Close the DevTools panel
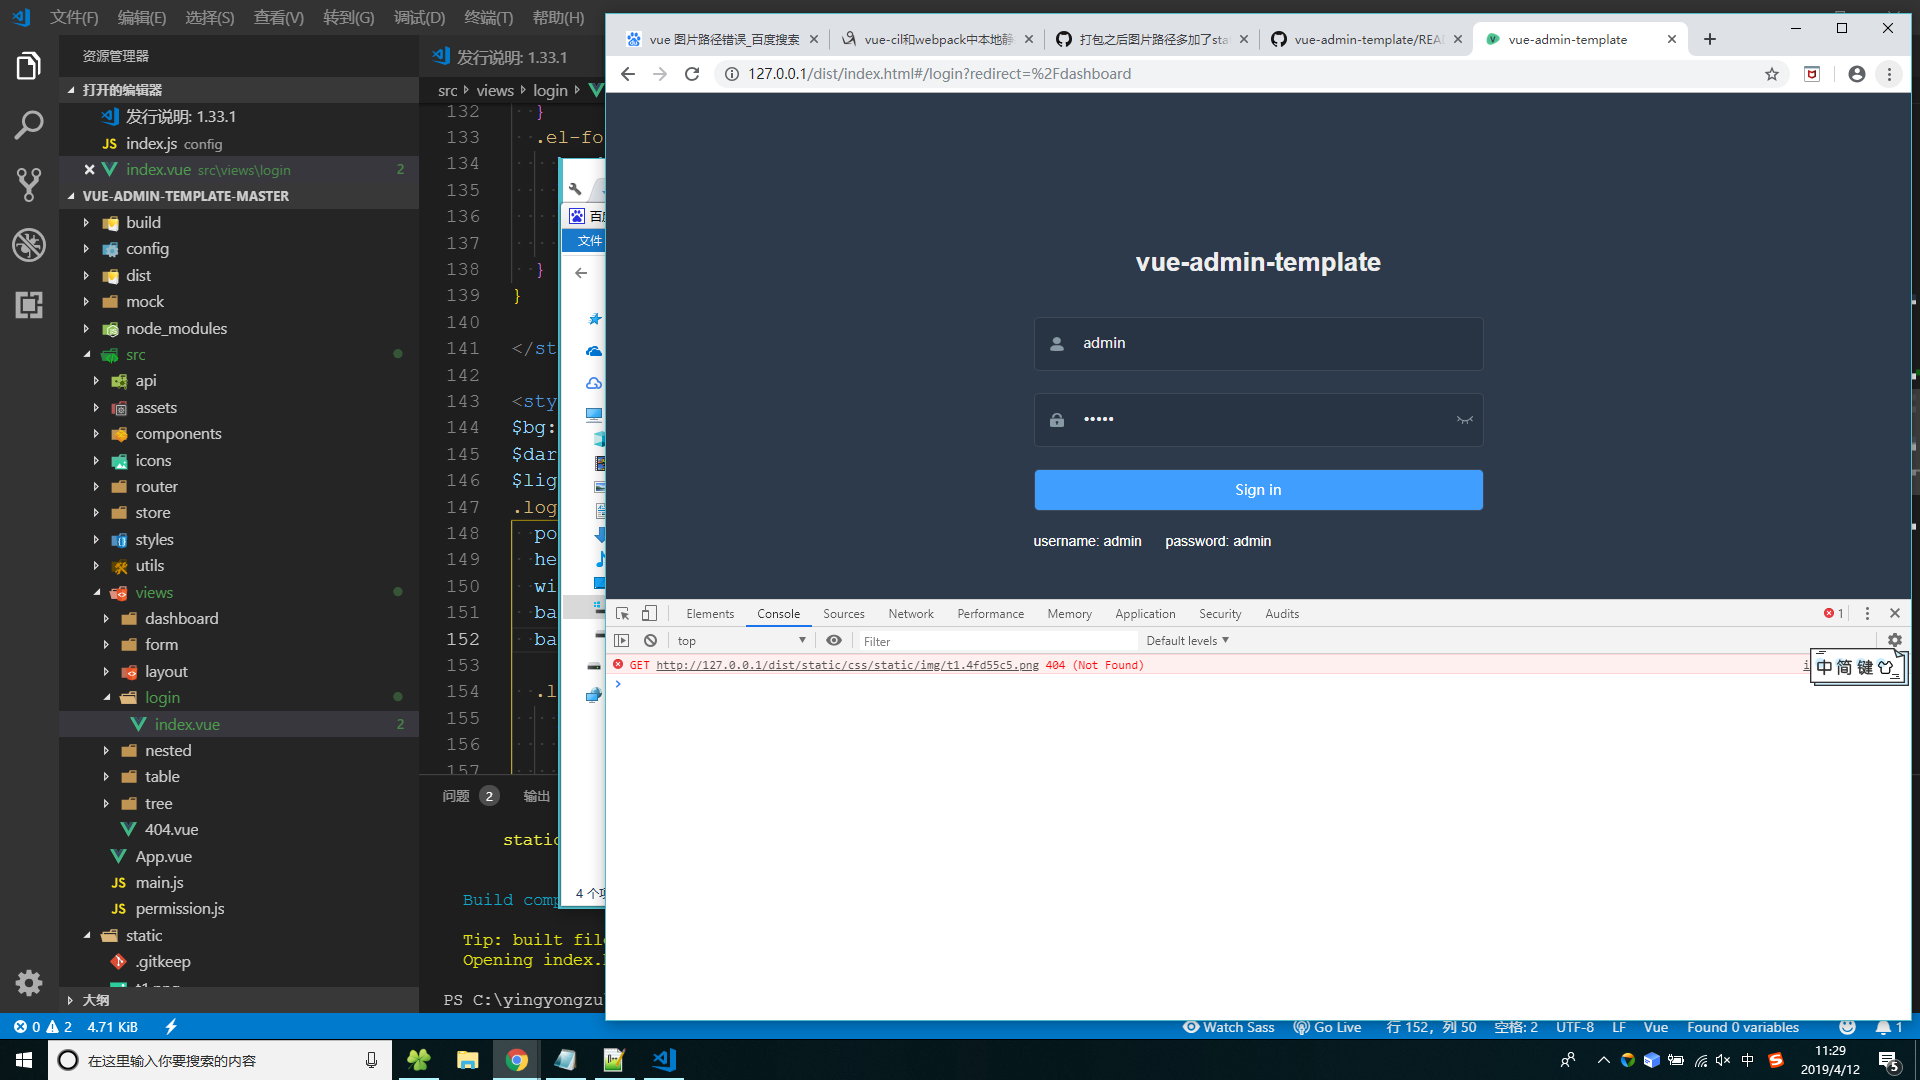This screenshot has height=1080, width=1920. [1895, 614]
